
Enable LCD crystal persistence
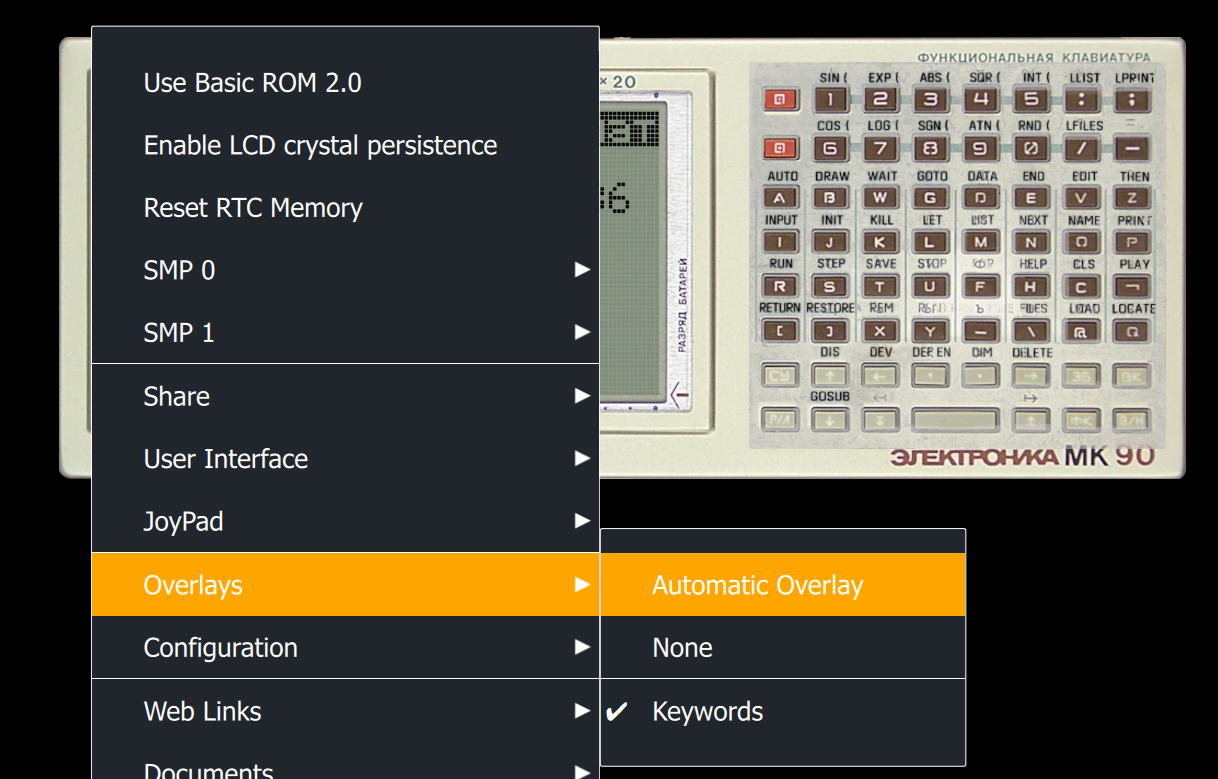[x=320, y=146]
